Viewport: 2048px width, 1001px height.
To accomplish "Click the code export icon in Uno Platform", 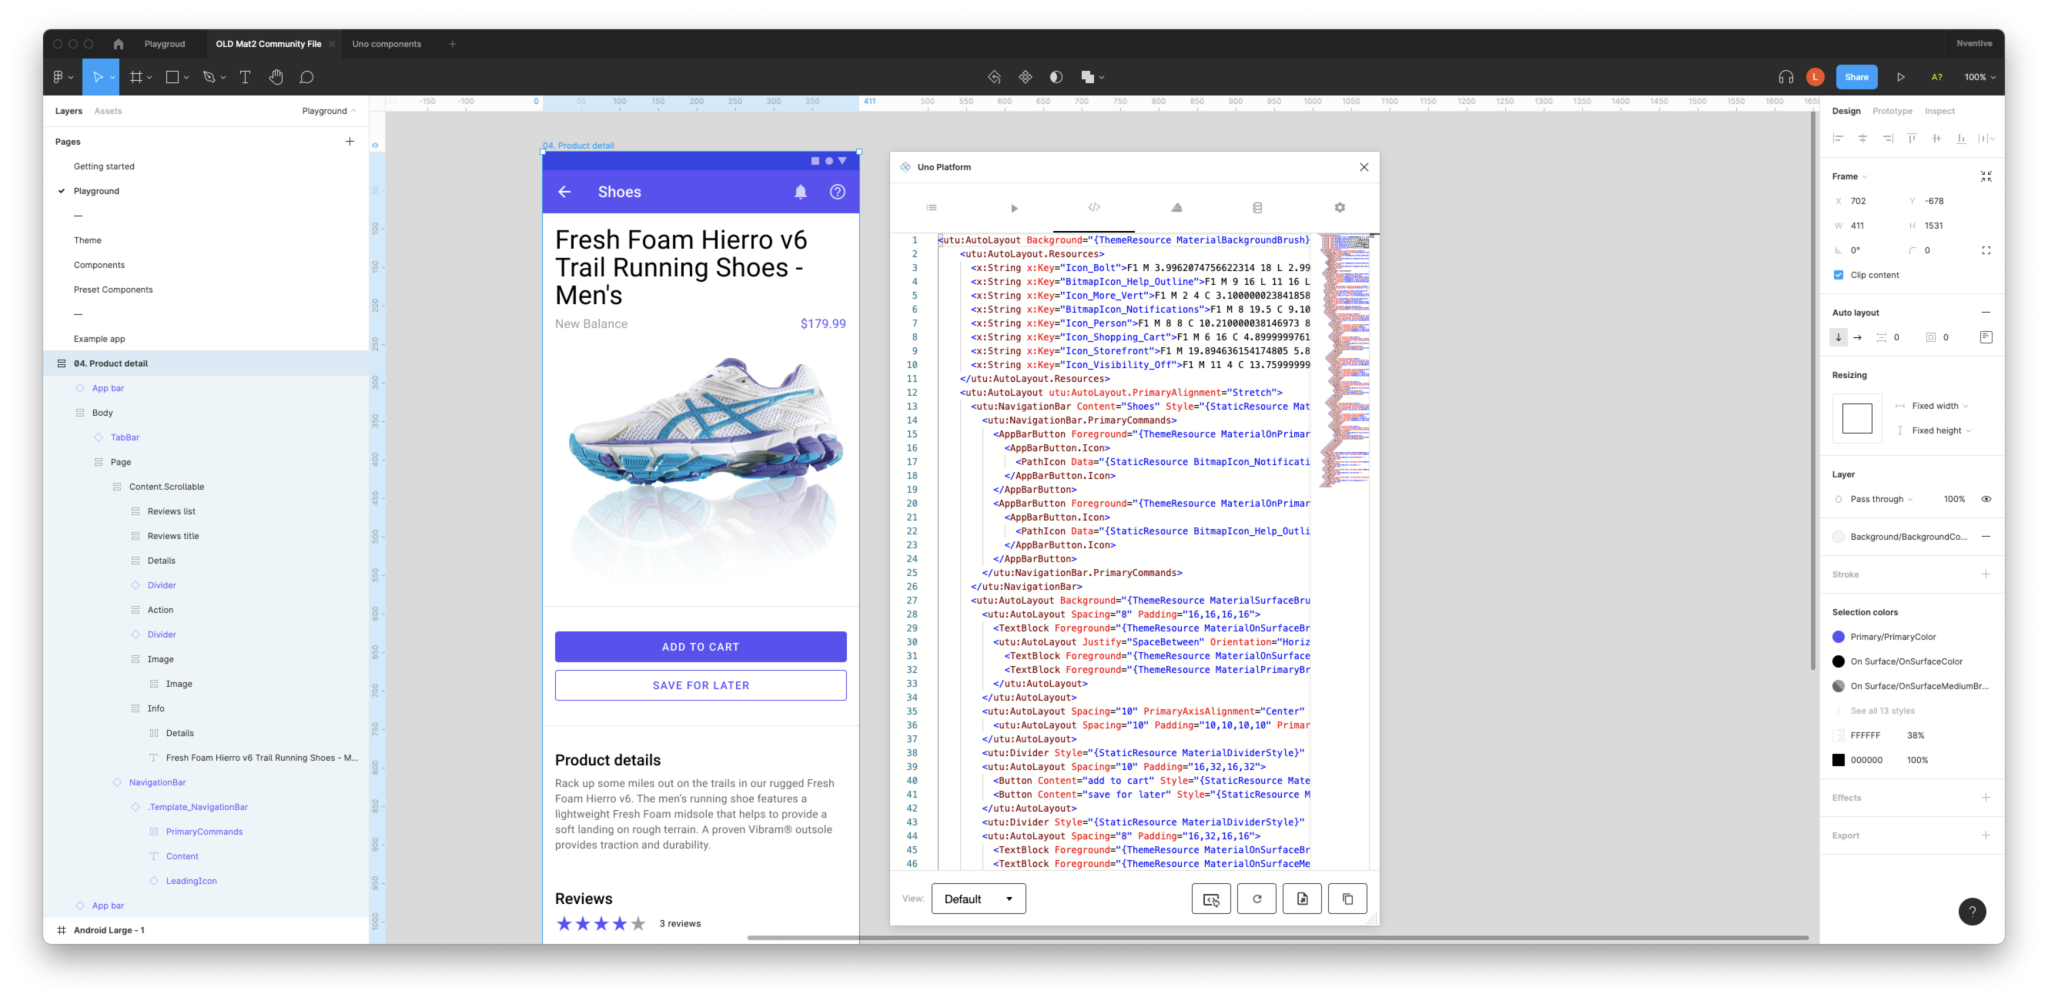I will coord(1211,898).
